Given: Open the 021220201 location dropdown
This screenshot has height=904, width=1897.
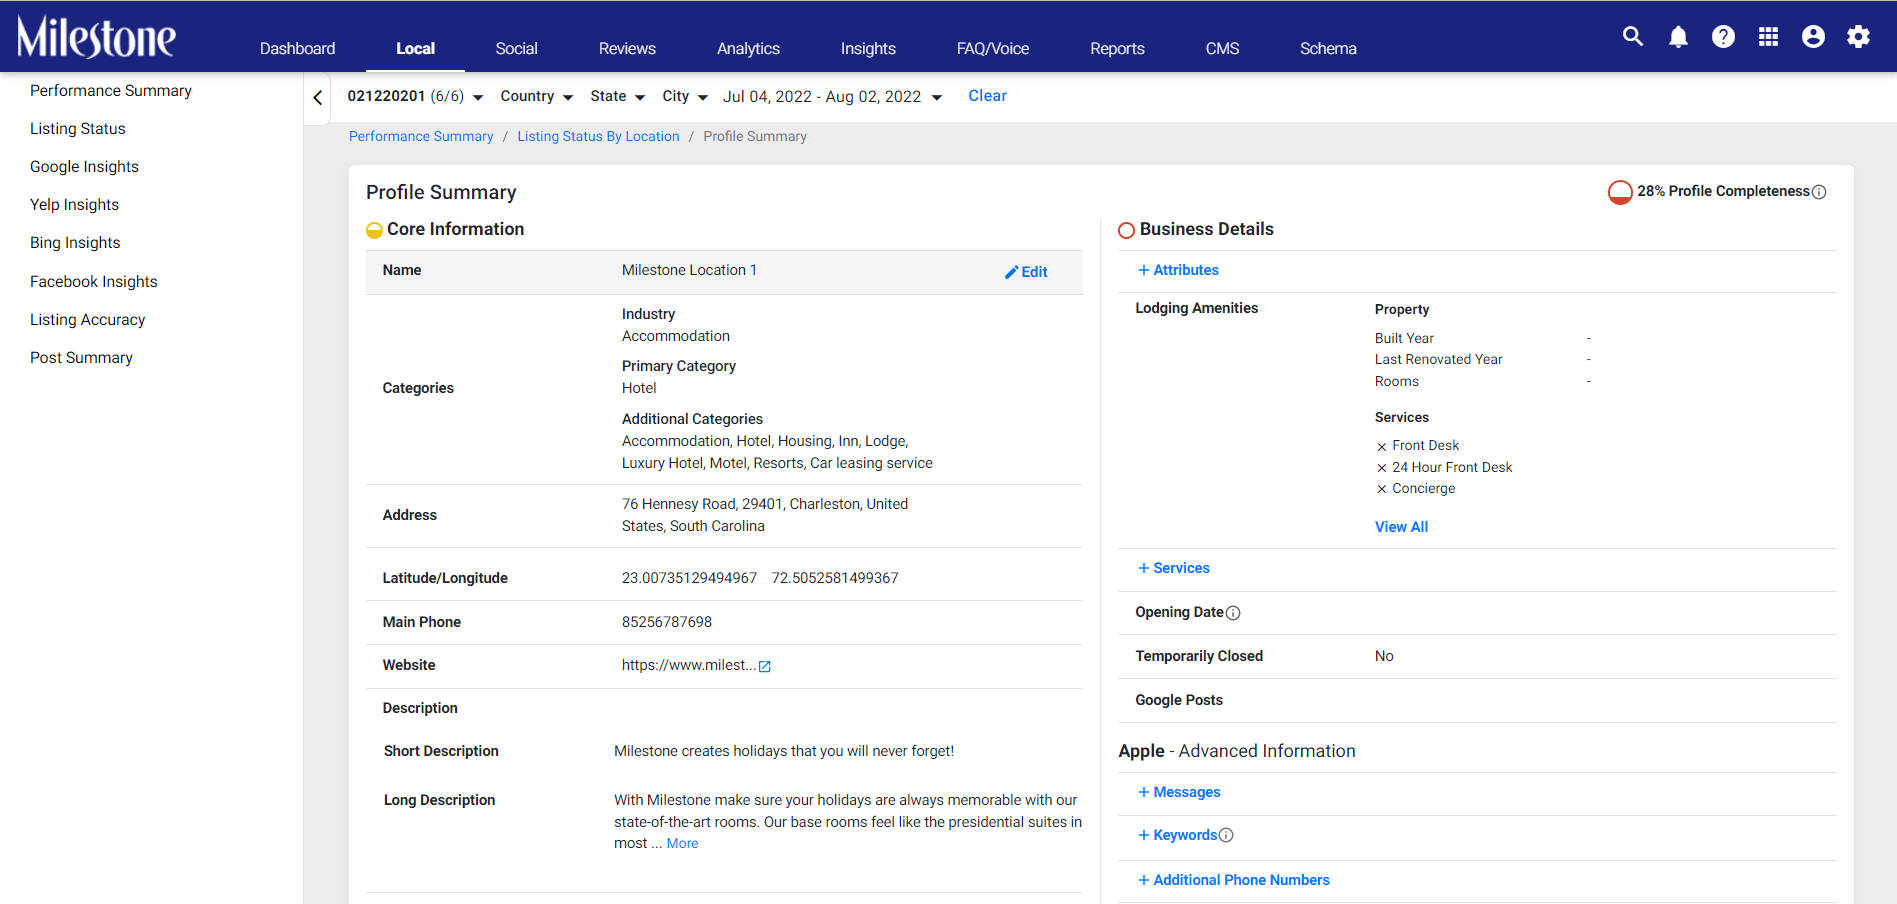Looking at the screenshot, I should coord(415,96).
